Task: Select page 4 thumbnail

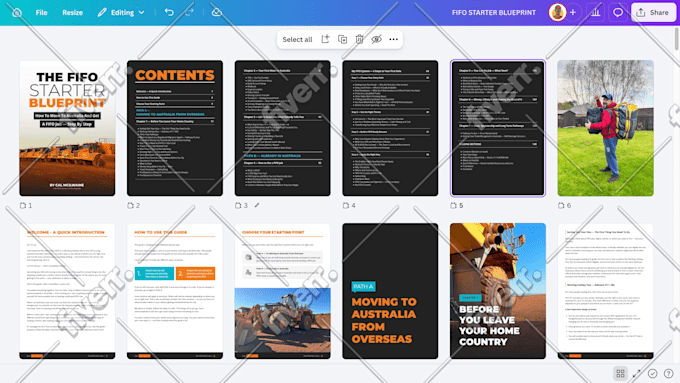Action: 390,128
